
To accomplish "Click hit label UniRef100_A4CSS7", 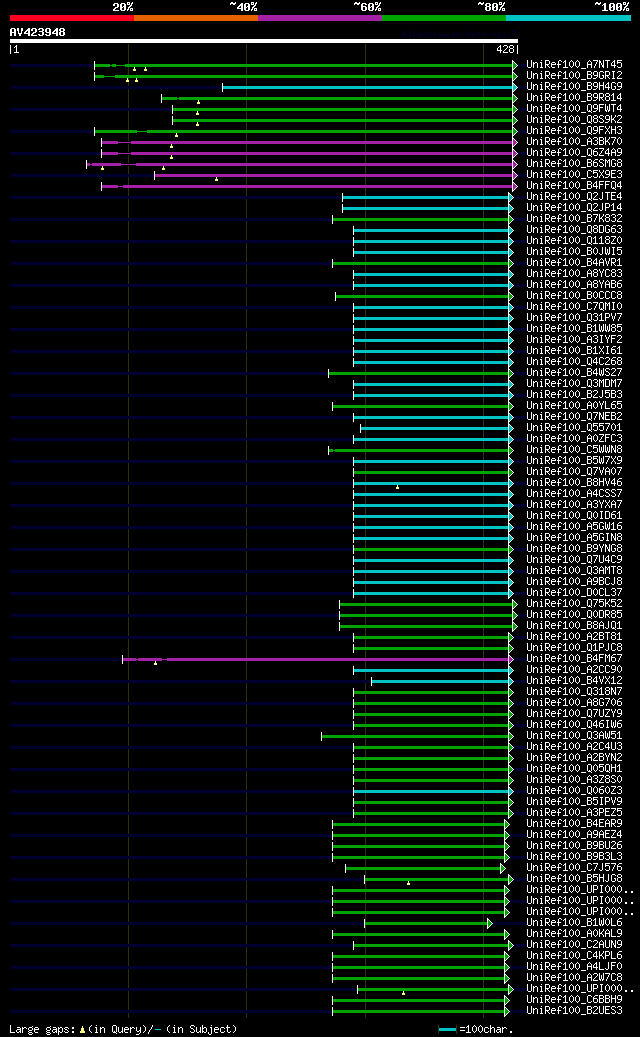I will coord(574,493).
